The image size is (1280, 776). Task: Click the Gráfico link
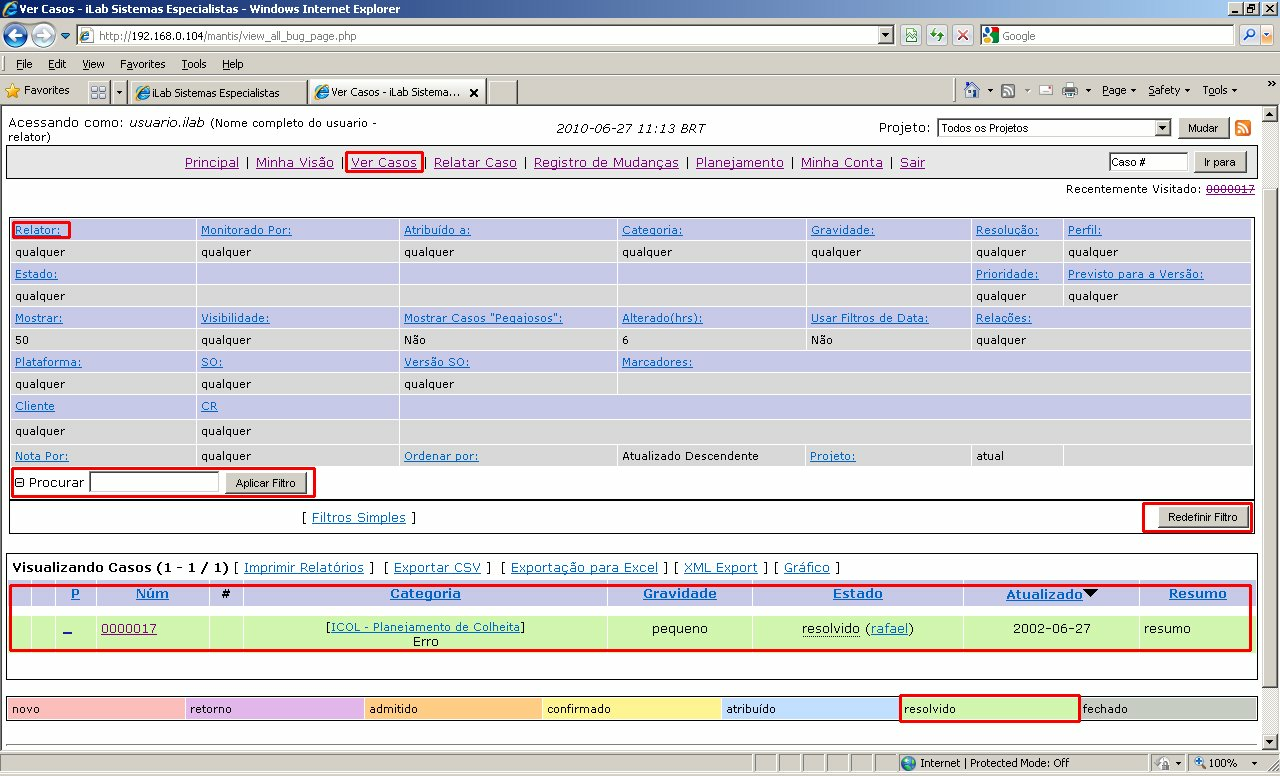(x=807, y=567)
